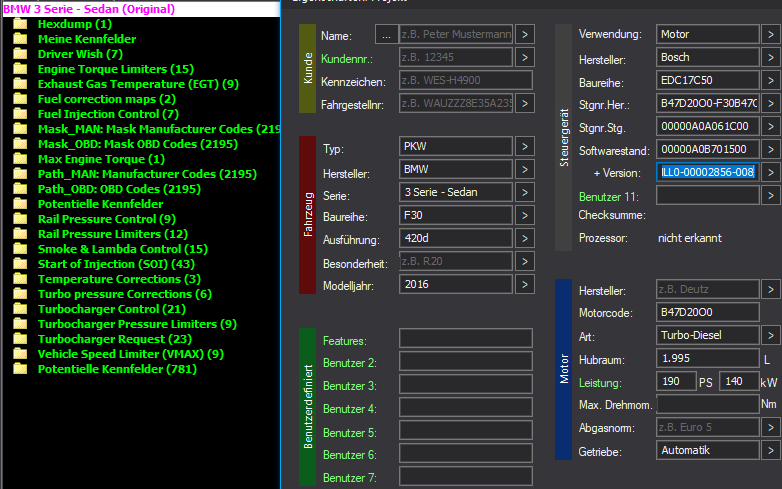Click the Leistung kW field 140

[739, 381]
